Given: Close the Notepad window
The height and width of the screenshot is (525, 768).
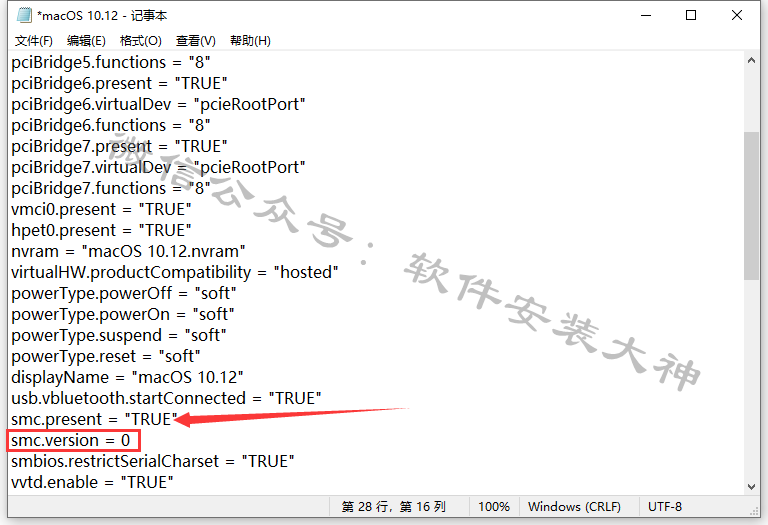Looking at the screenshot, I should [x=737, y=15].
